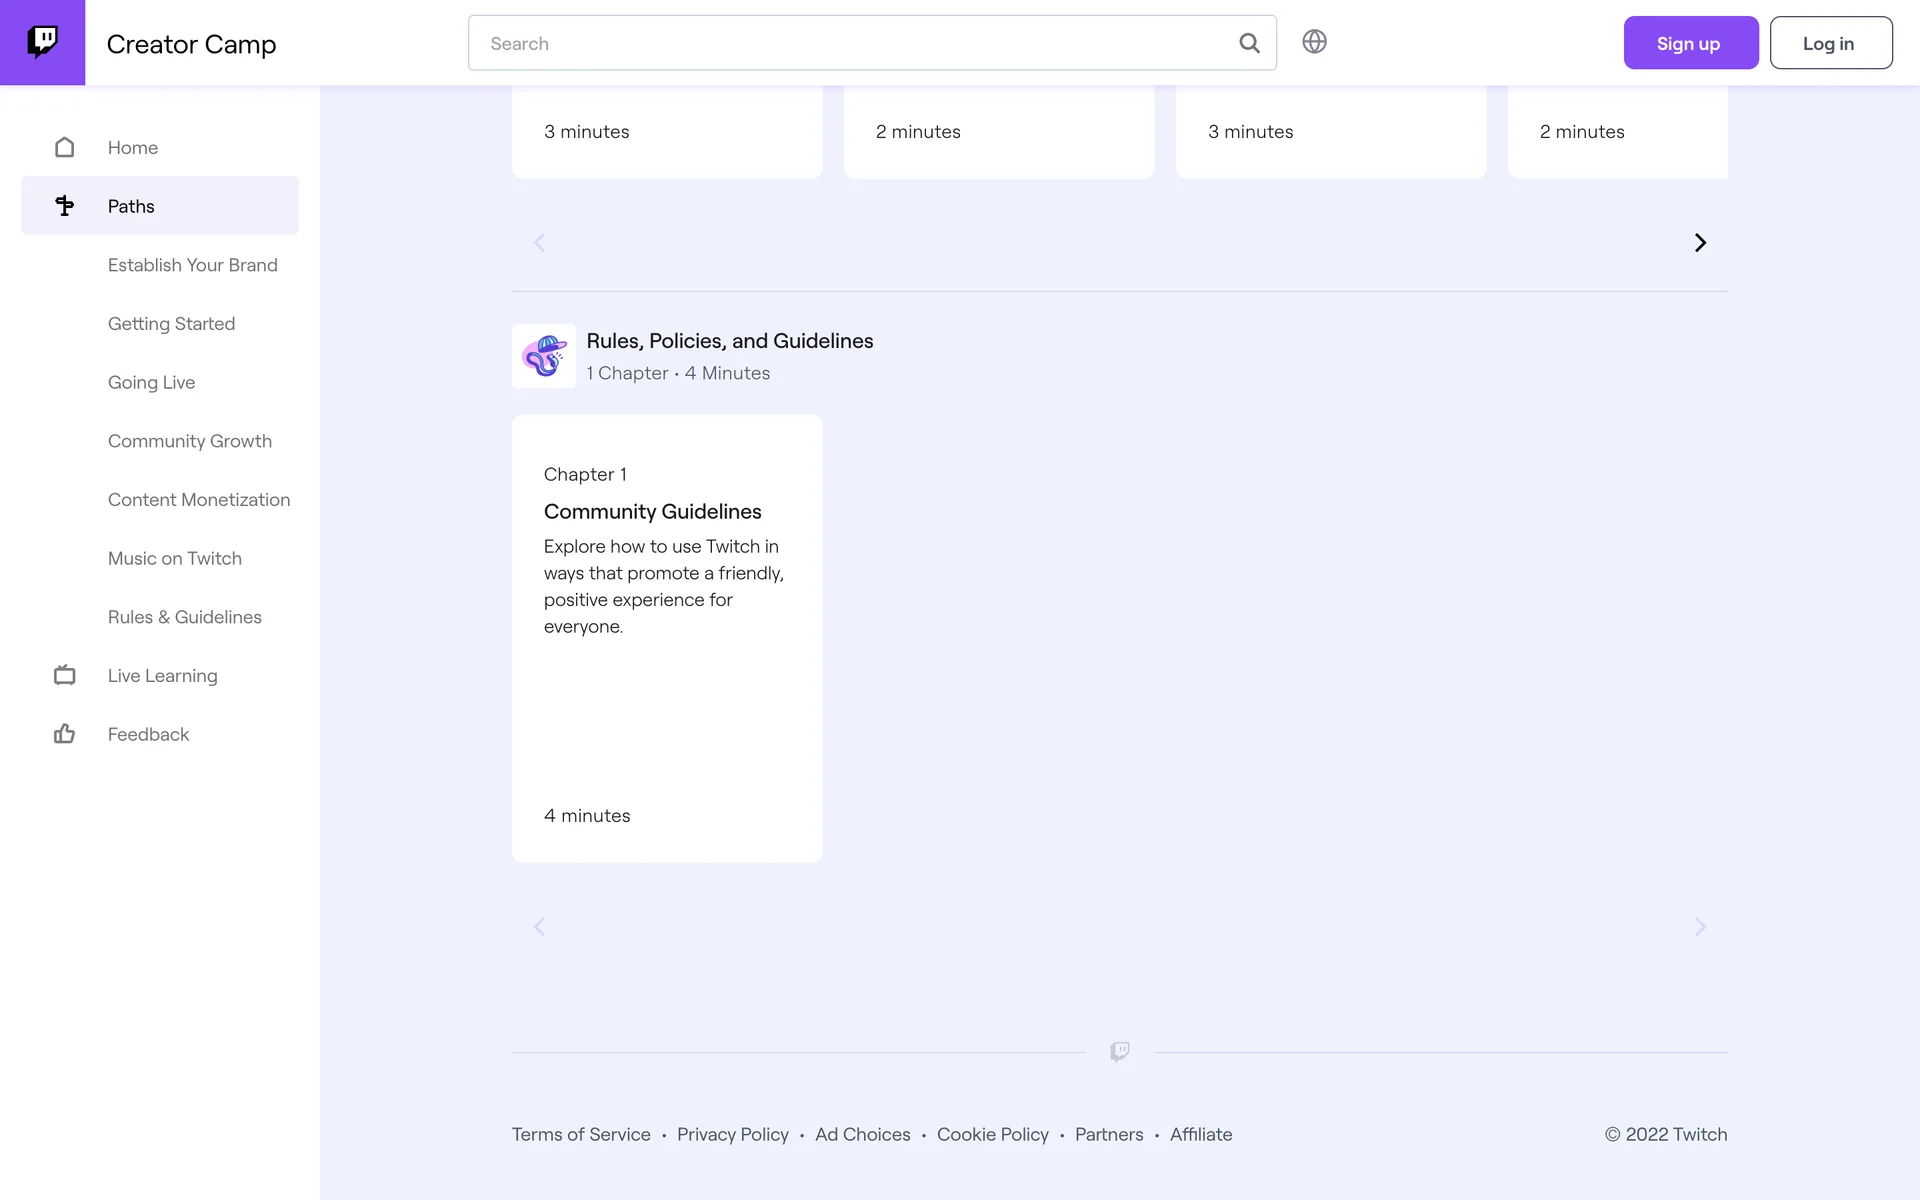Viewport: 1920px width, 1200px height.
Task: Click the right chevron below Community Guidelines
Action: point(1700,927)
